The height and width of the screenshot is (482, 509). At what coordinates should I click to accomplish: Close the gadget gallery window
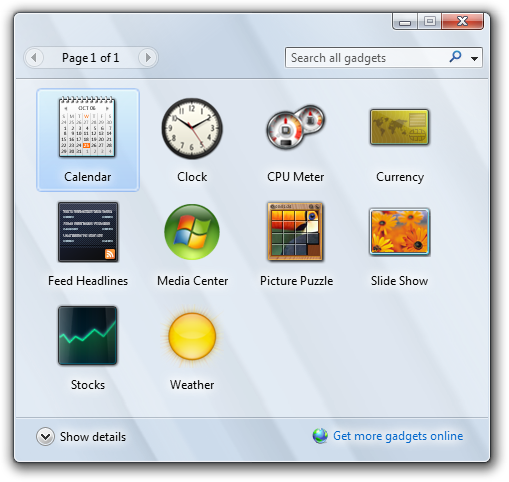[462, 21]
